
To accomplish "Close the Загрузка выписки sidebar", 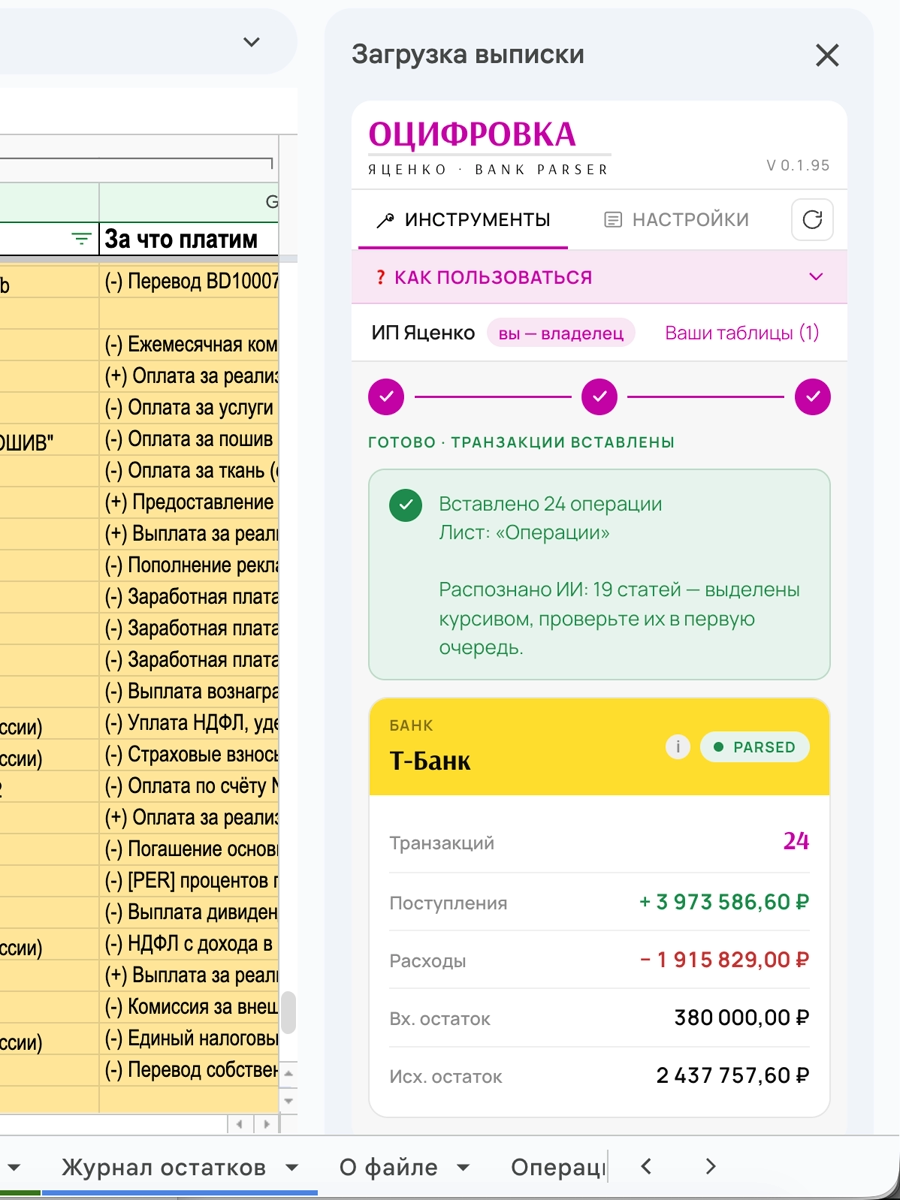I will (827, 56).
